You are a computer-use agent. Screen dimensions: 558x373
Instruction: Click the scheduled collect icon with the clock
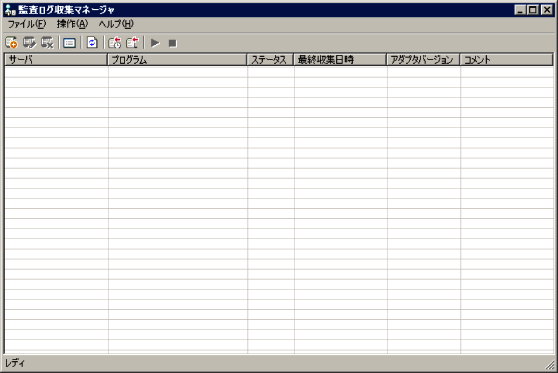(115, 43)
